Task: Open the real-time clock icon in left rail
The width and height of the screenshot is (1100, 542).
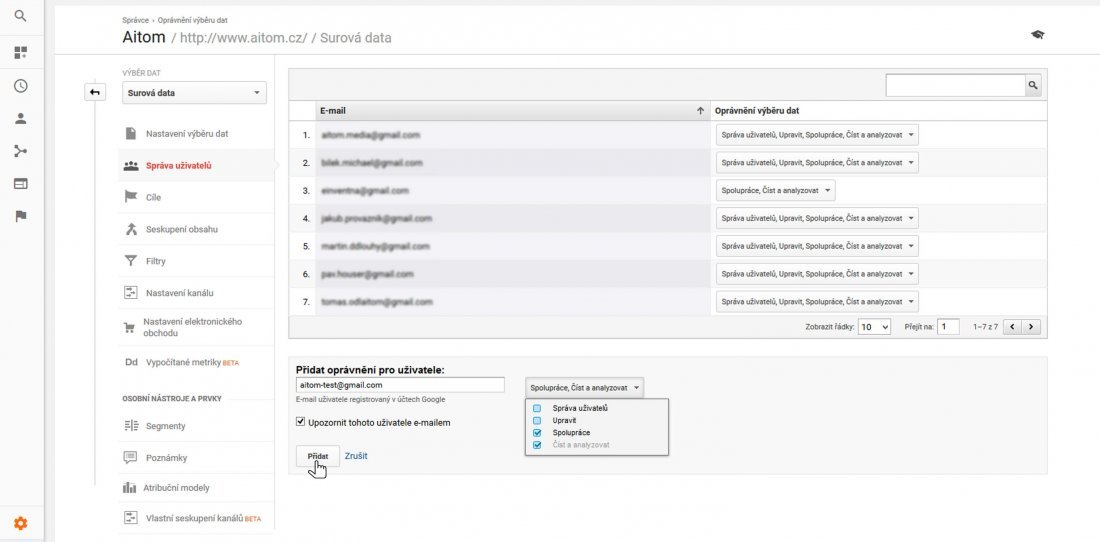Action: (x=21, y=86)
